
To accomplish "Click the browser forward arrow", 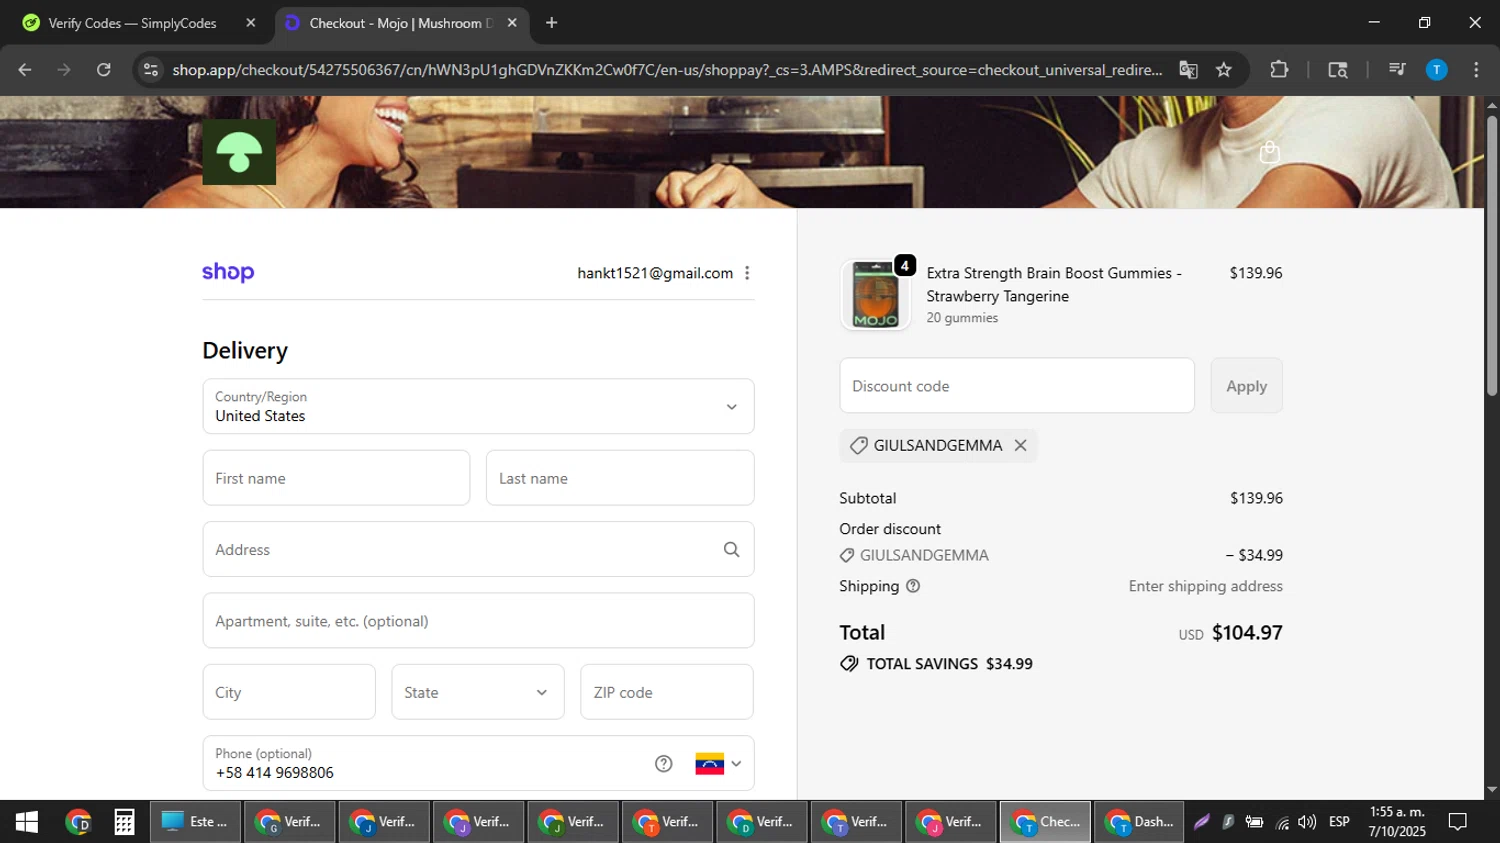I will tap(64, 70).
